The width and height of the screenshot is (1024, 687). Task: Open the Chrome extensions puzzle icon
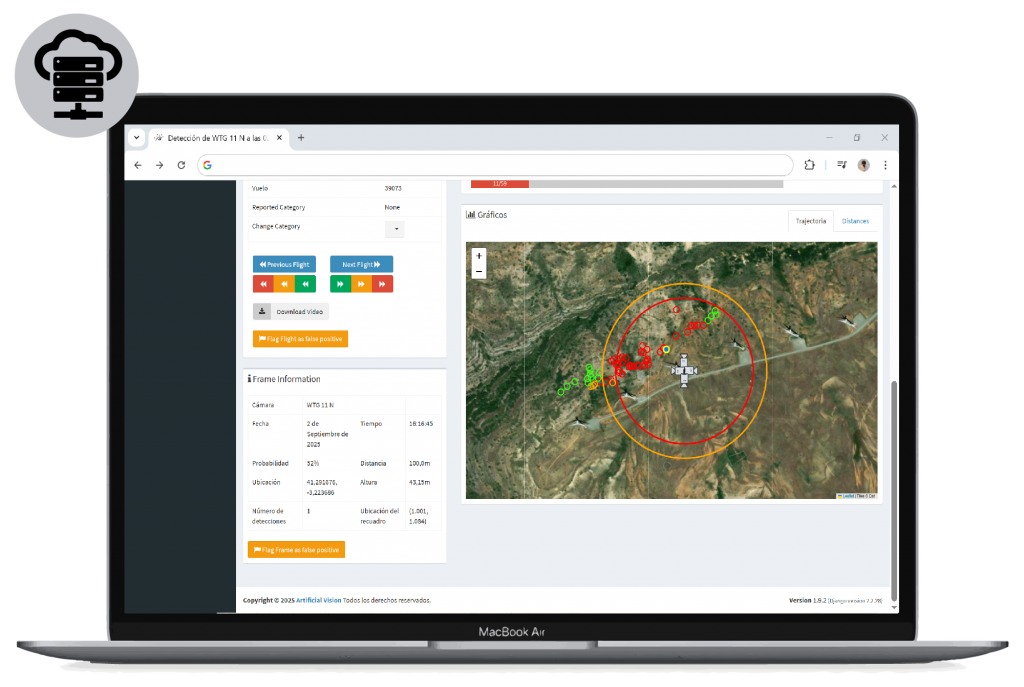coord(809,165)
